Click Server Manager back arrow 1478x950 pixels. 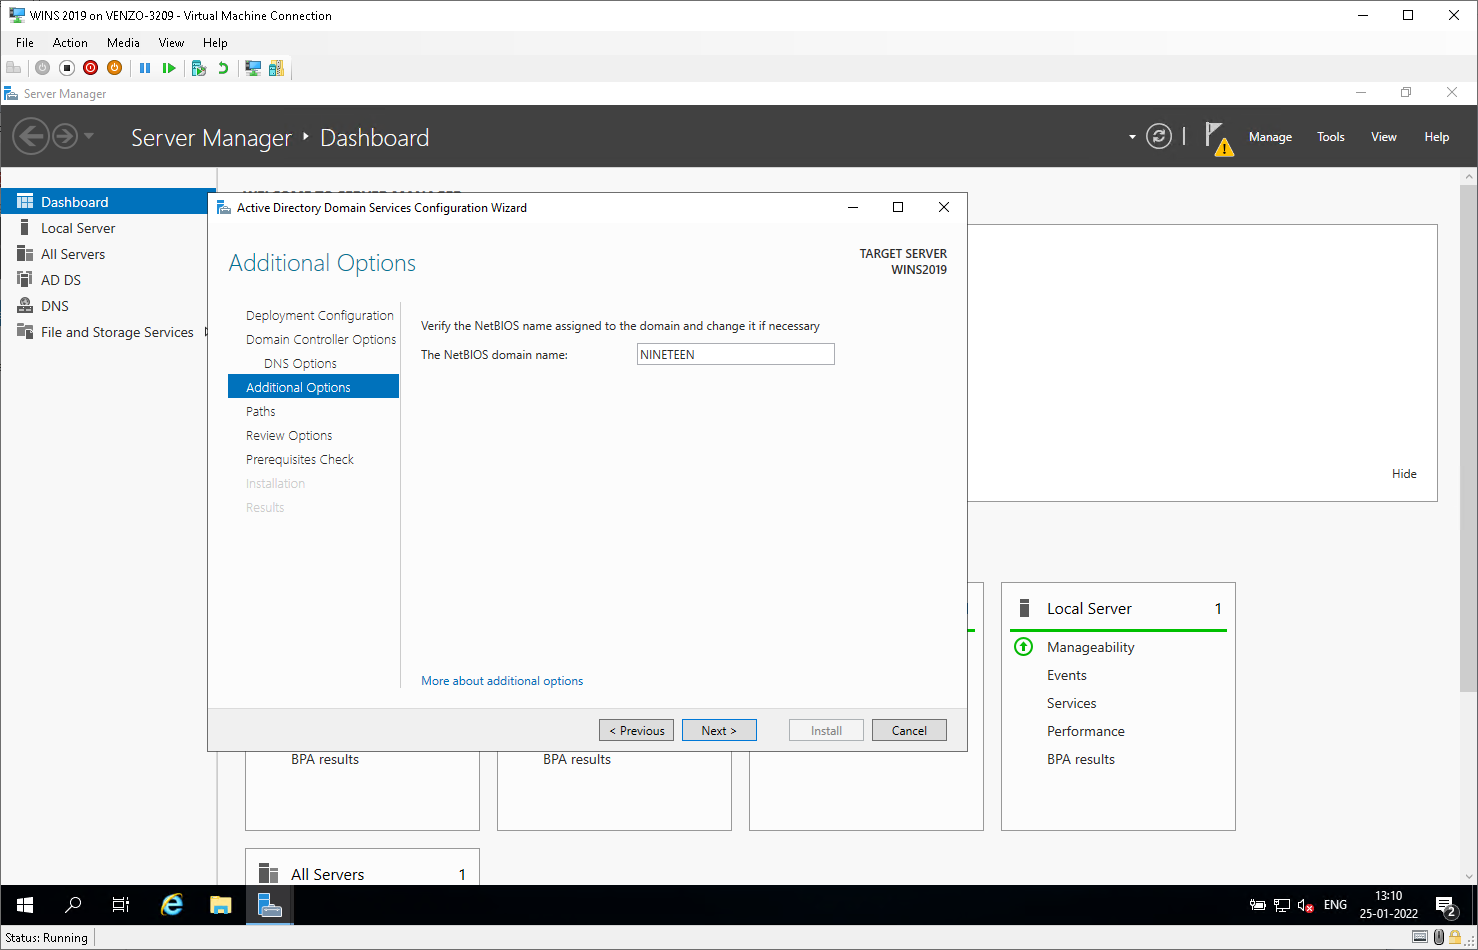(31, 136)
